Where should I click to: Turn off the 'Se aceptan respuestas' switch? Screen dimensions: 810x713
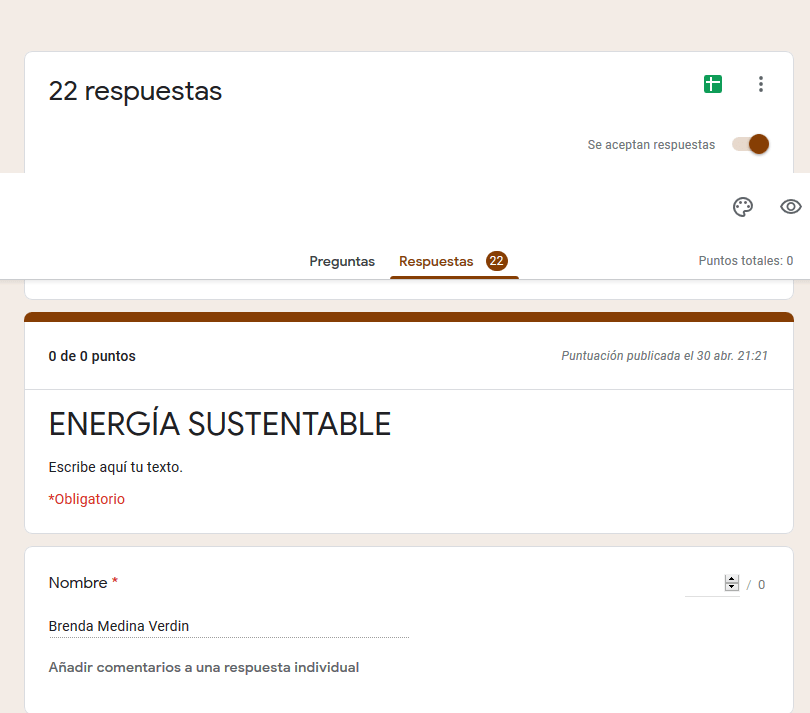751,144
